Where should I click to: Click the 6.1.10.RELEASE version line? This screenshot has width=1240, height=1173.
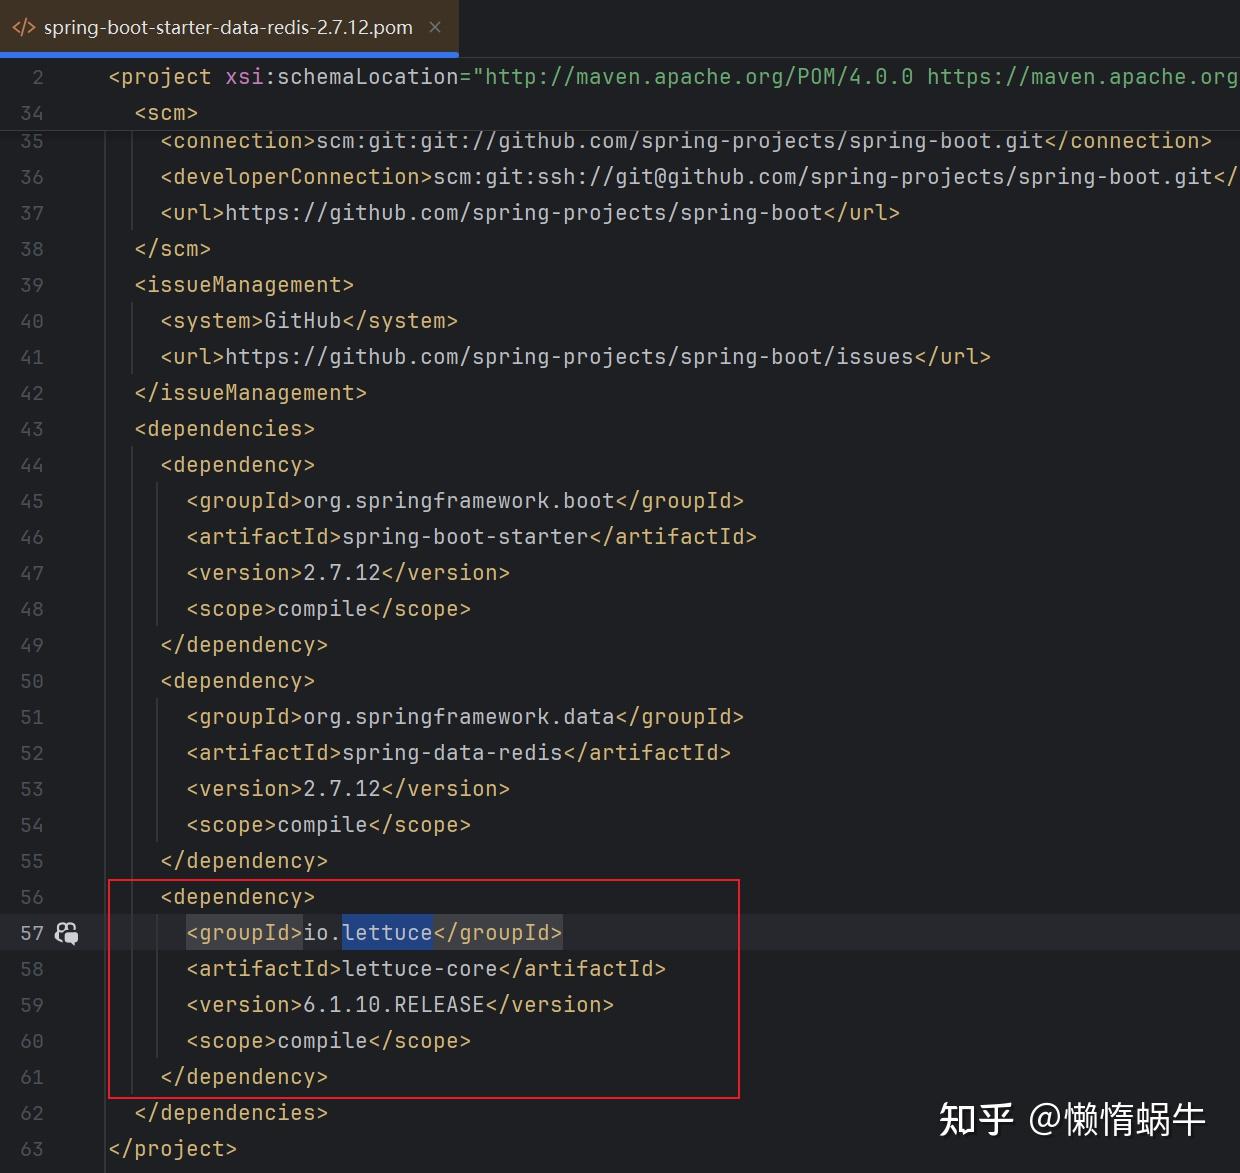tap(400, 1005)
